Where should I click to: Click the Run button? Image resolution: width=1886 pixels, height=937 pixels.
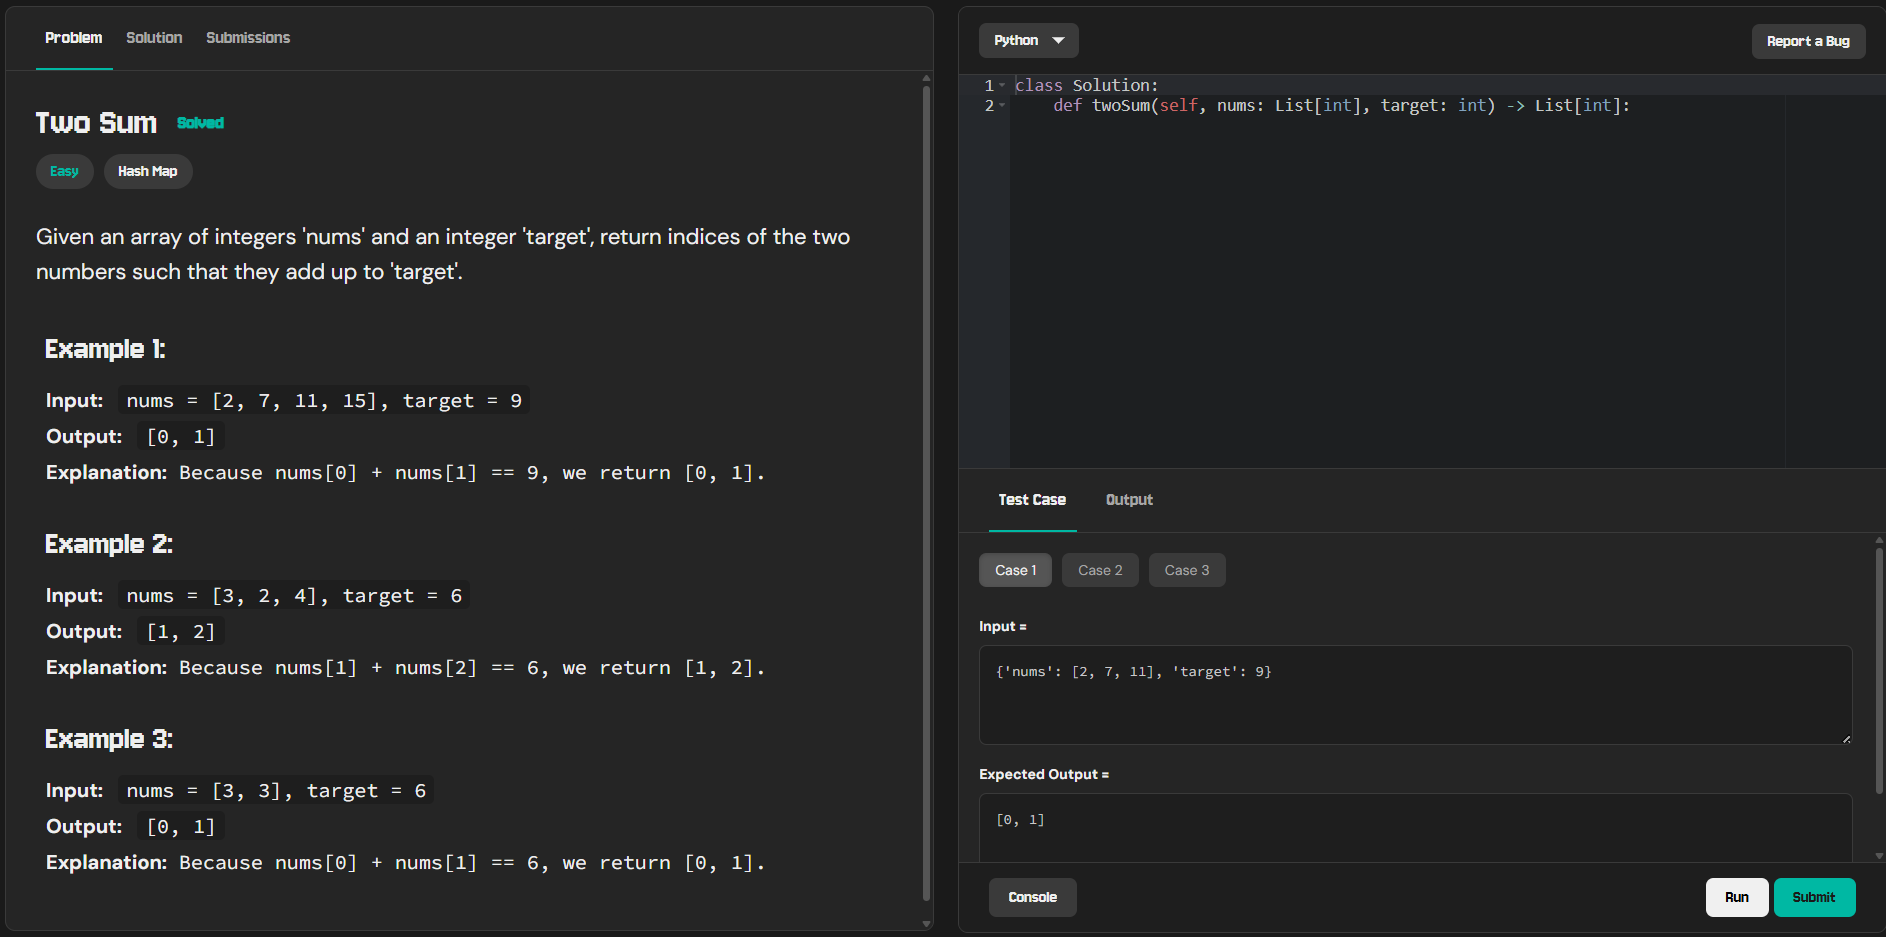(1737, 897)
